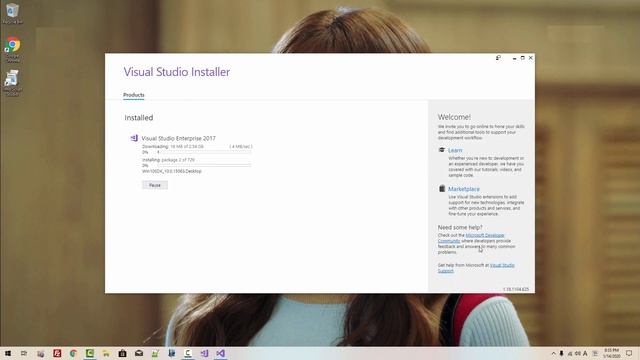Click the Welcome! heading
This screenshot has width=640, height=360.
coord(454,117)
